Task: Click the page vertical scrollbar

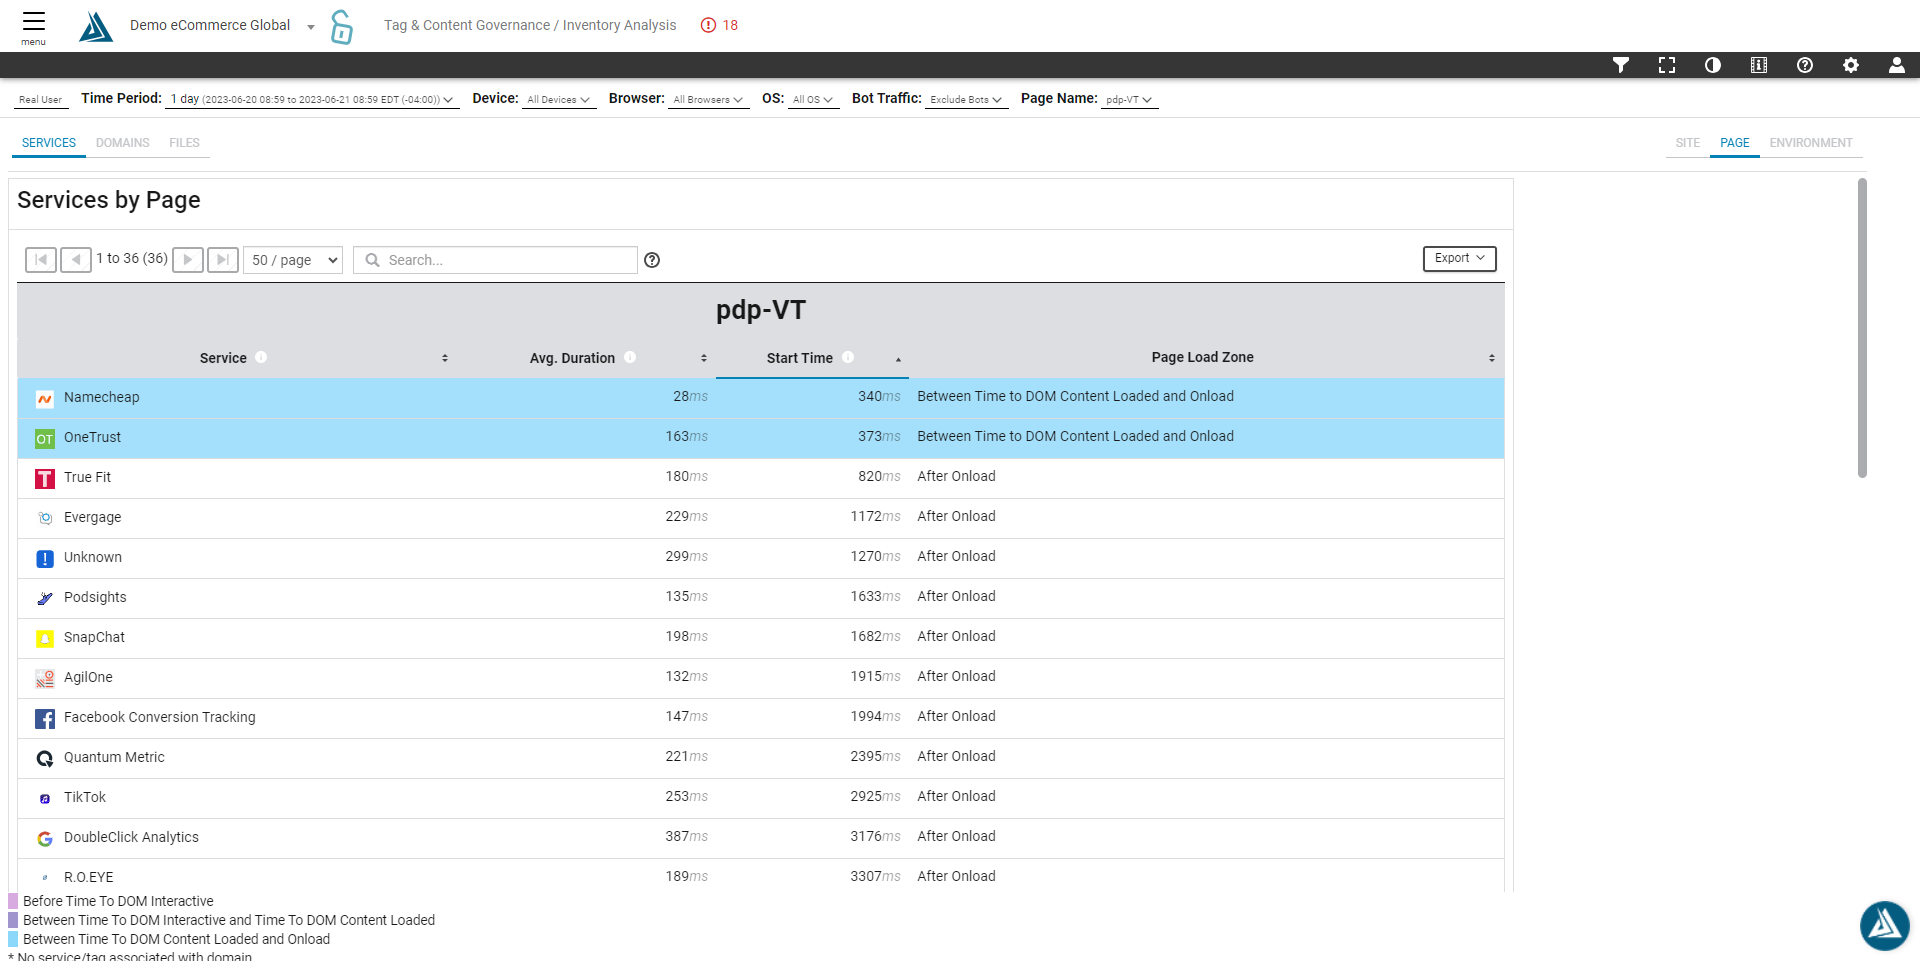Action: point(1862,328)
